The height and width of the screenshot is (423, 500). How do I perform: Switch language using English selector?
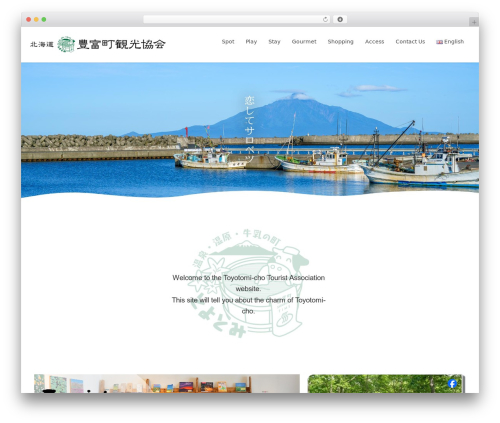pos(450,42)
